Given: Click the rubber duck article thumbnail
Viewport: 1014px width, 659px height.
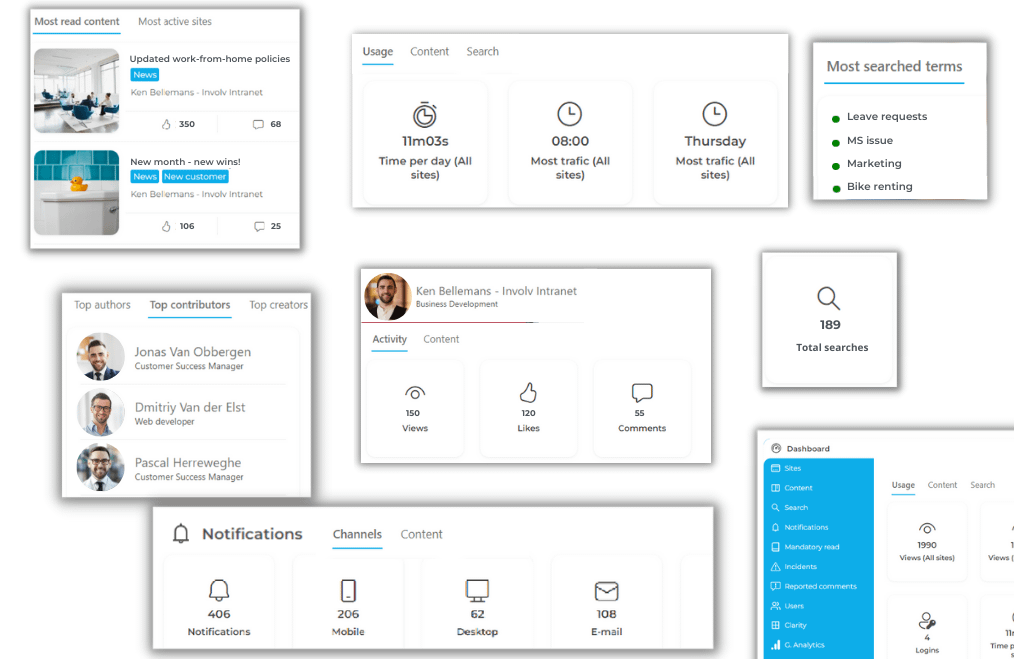Looking at the screenshot, I should [76, 192].
